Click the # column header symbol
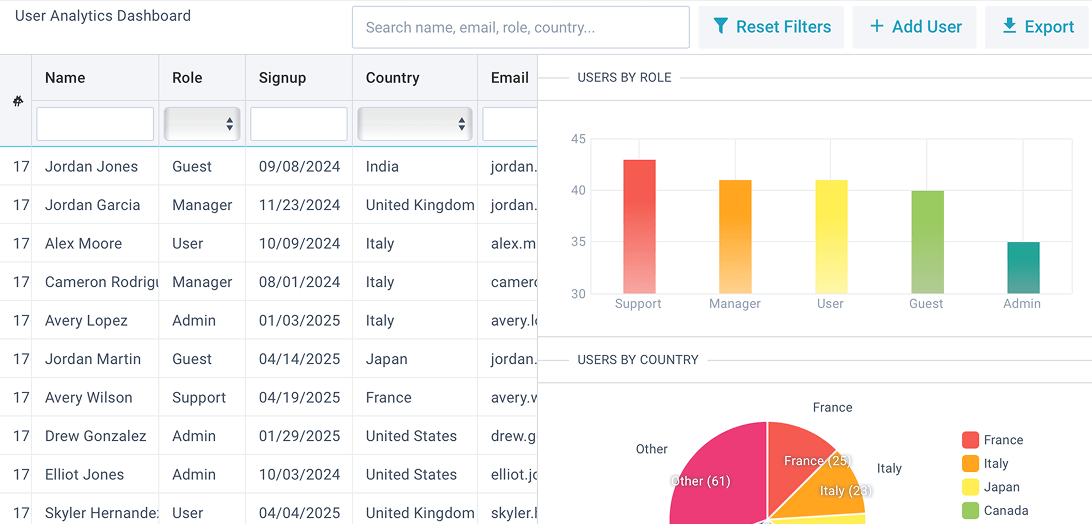The width and height of the screenshot is (1092, 524). 17,101
